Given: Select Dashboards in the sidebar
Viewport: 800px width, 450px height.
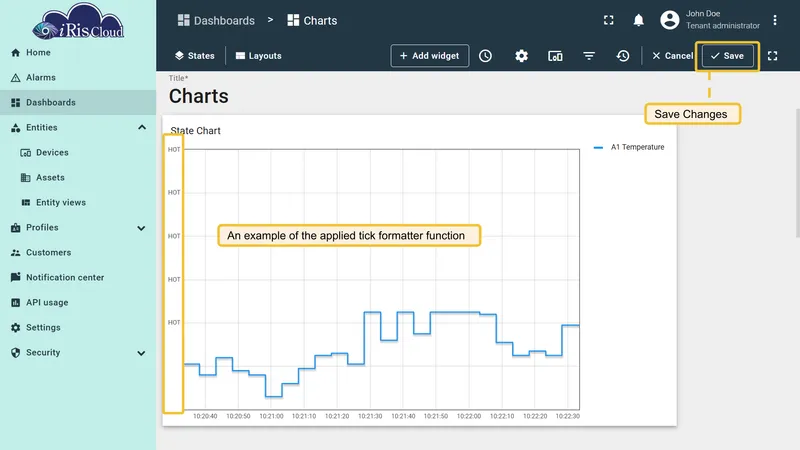Looking at the screenshot, I should [x=78, y=103].
